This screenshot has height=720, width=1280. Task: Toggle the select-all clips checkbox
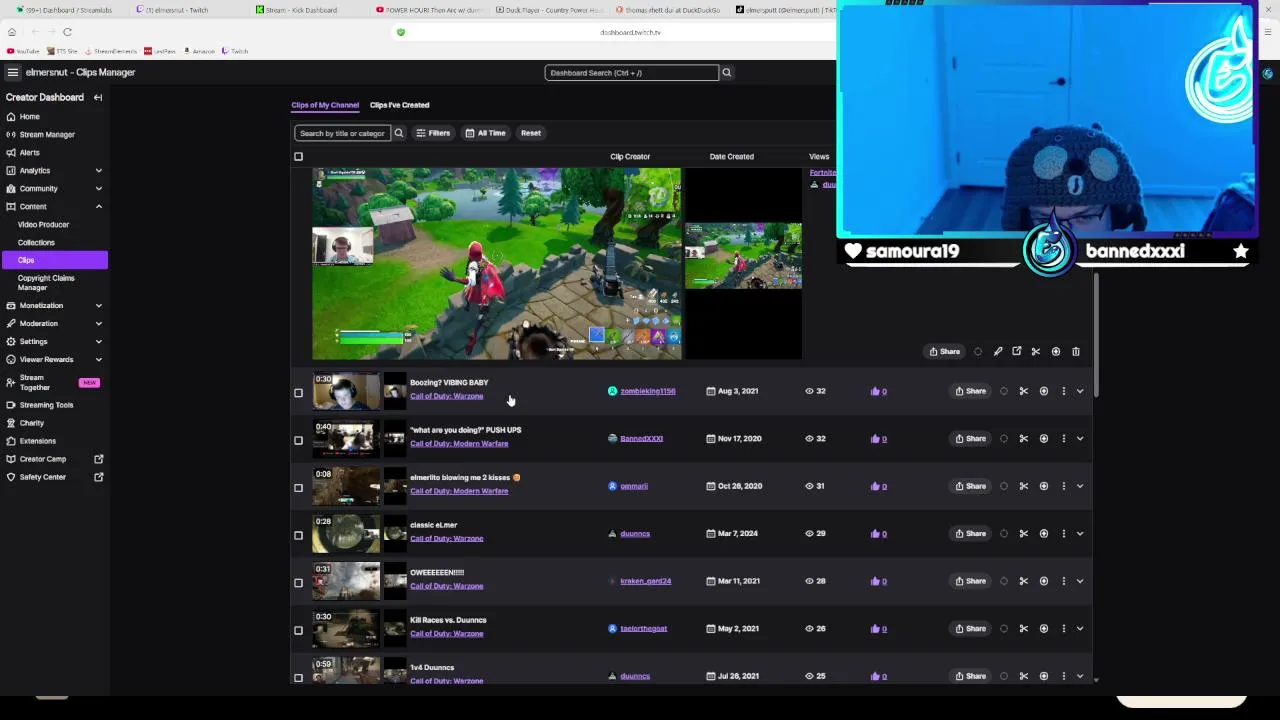298,156
